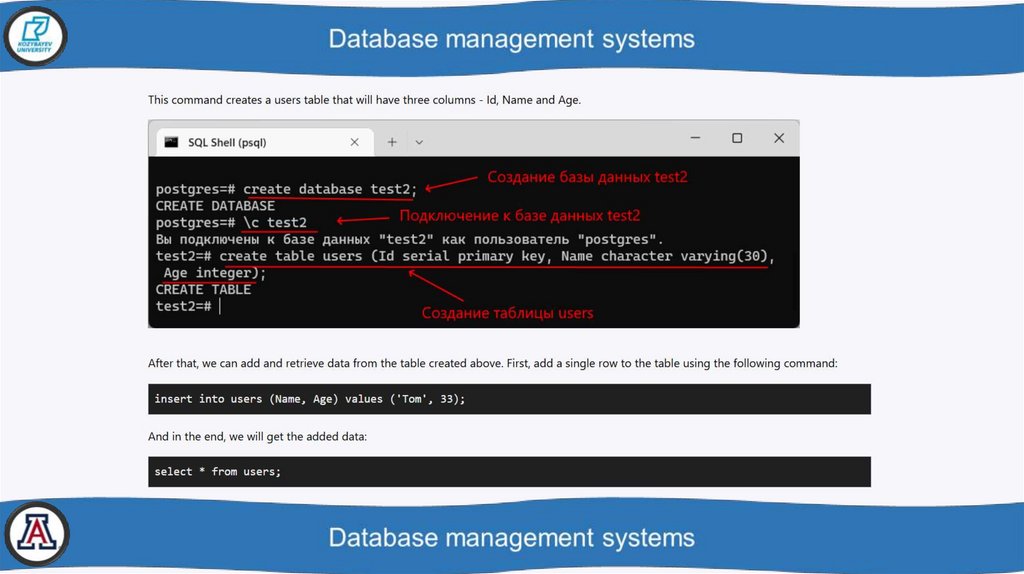Click the terminal icon on the SQL Shell tab
1024x574 pixels.
(x=171, y=142)
